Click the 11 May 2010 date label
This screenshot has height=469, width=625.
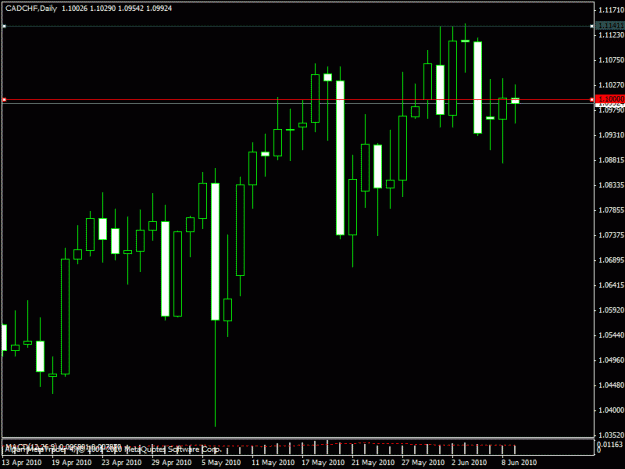(273, 462)
